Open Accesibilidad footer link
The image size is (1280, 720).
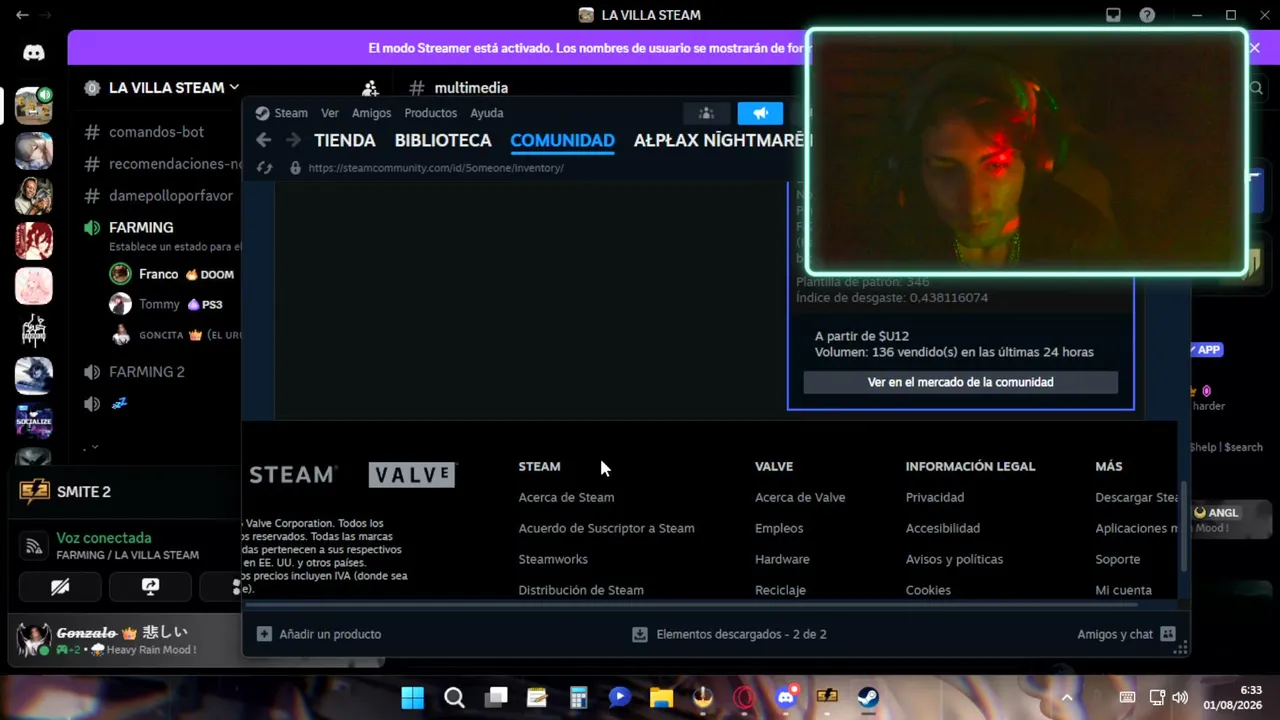tap(943, 528)
